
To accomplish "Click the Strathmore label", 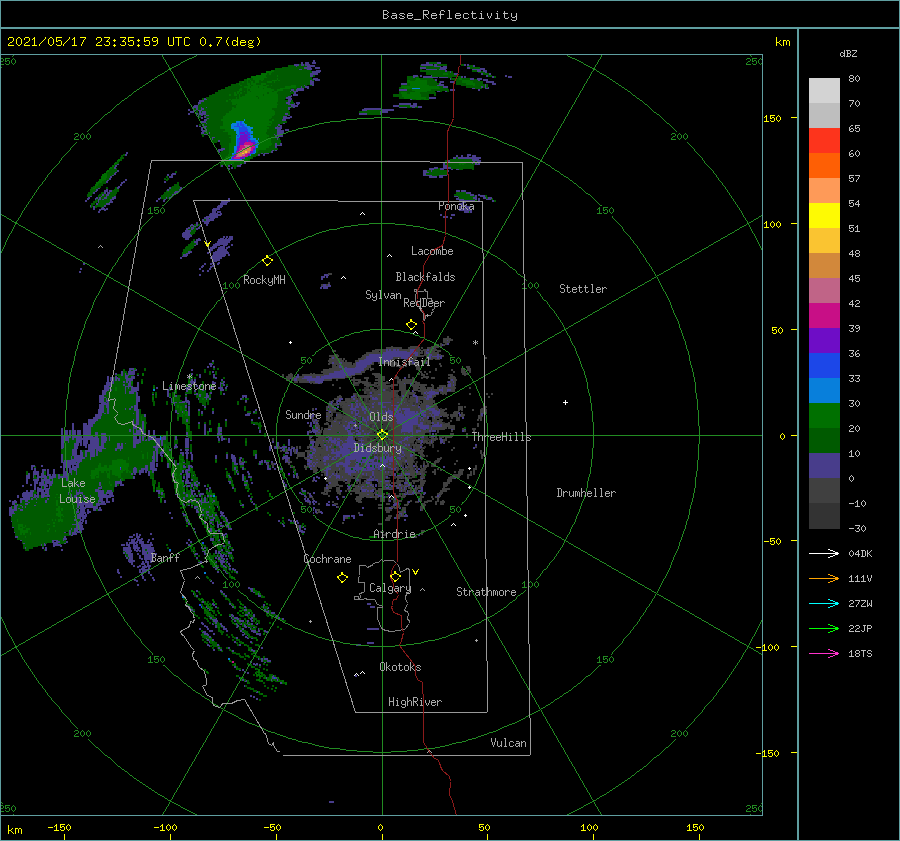I will (x=486, y=592).
